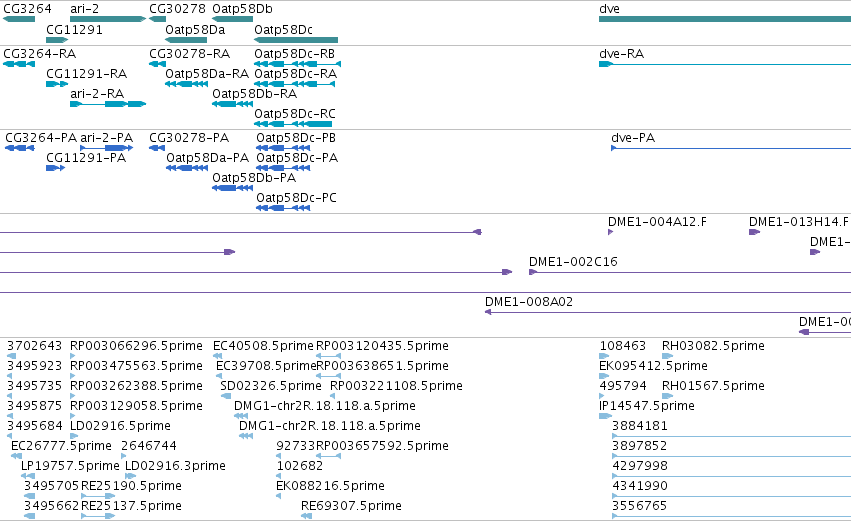Open the CG11291-RA transcript label
This screenshot has width=851, height=521.
[x=87, y=74]
